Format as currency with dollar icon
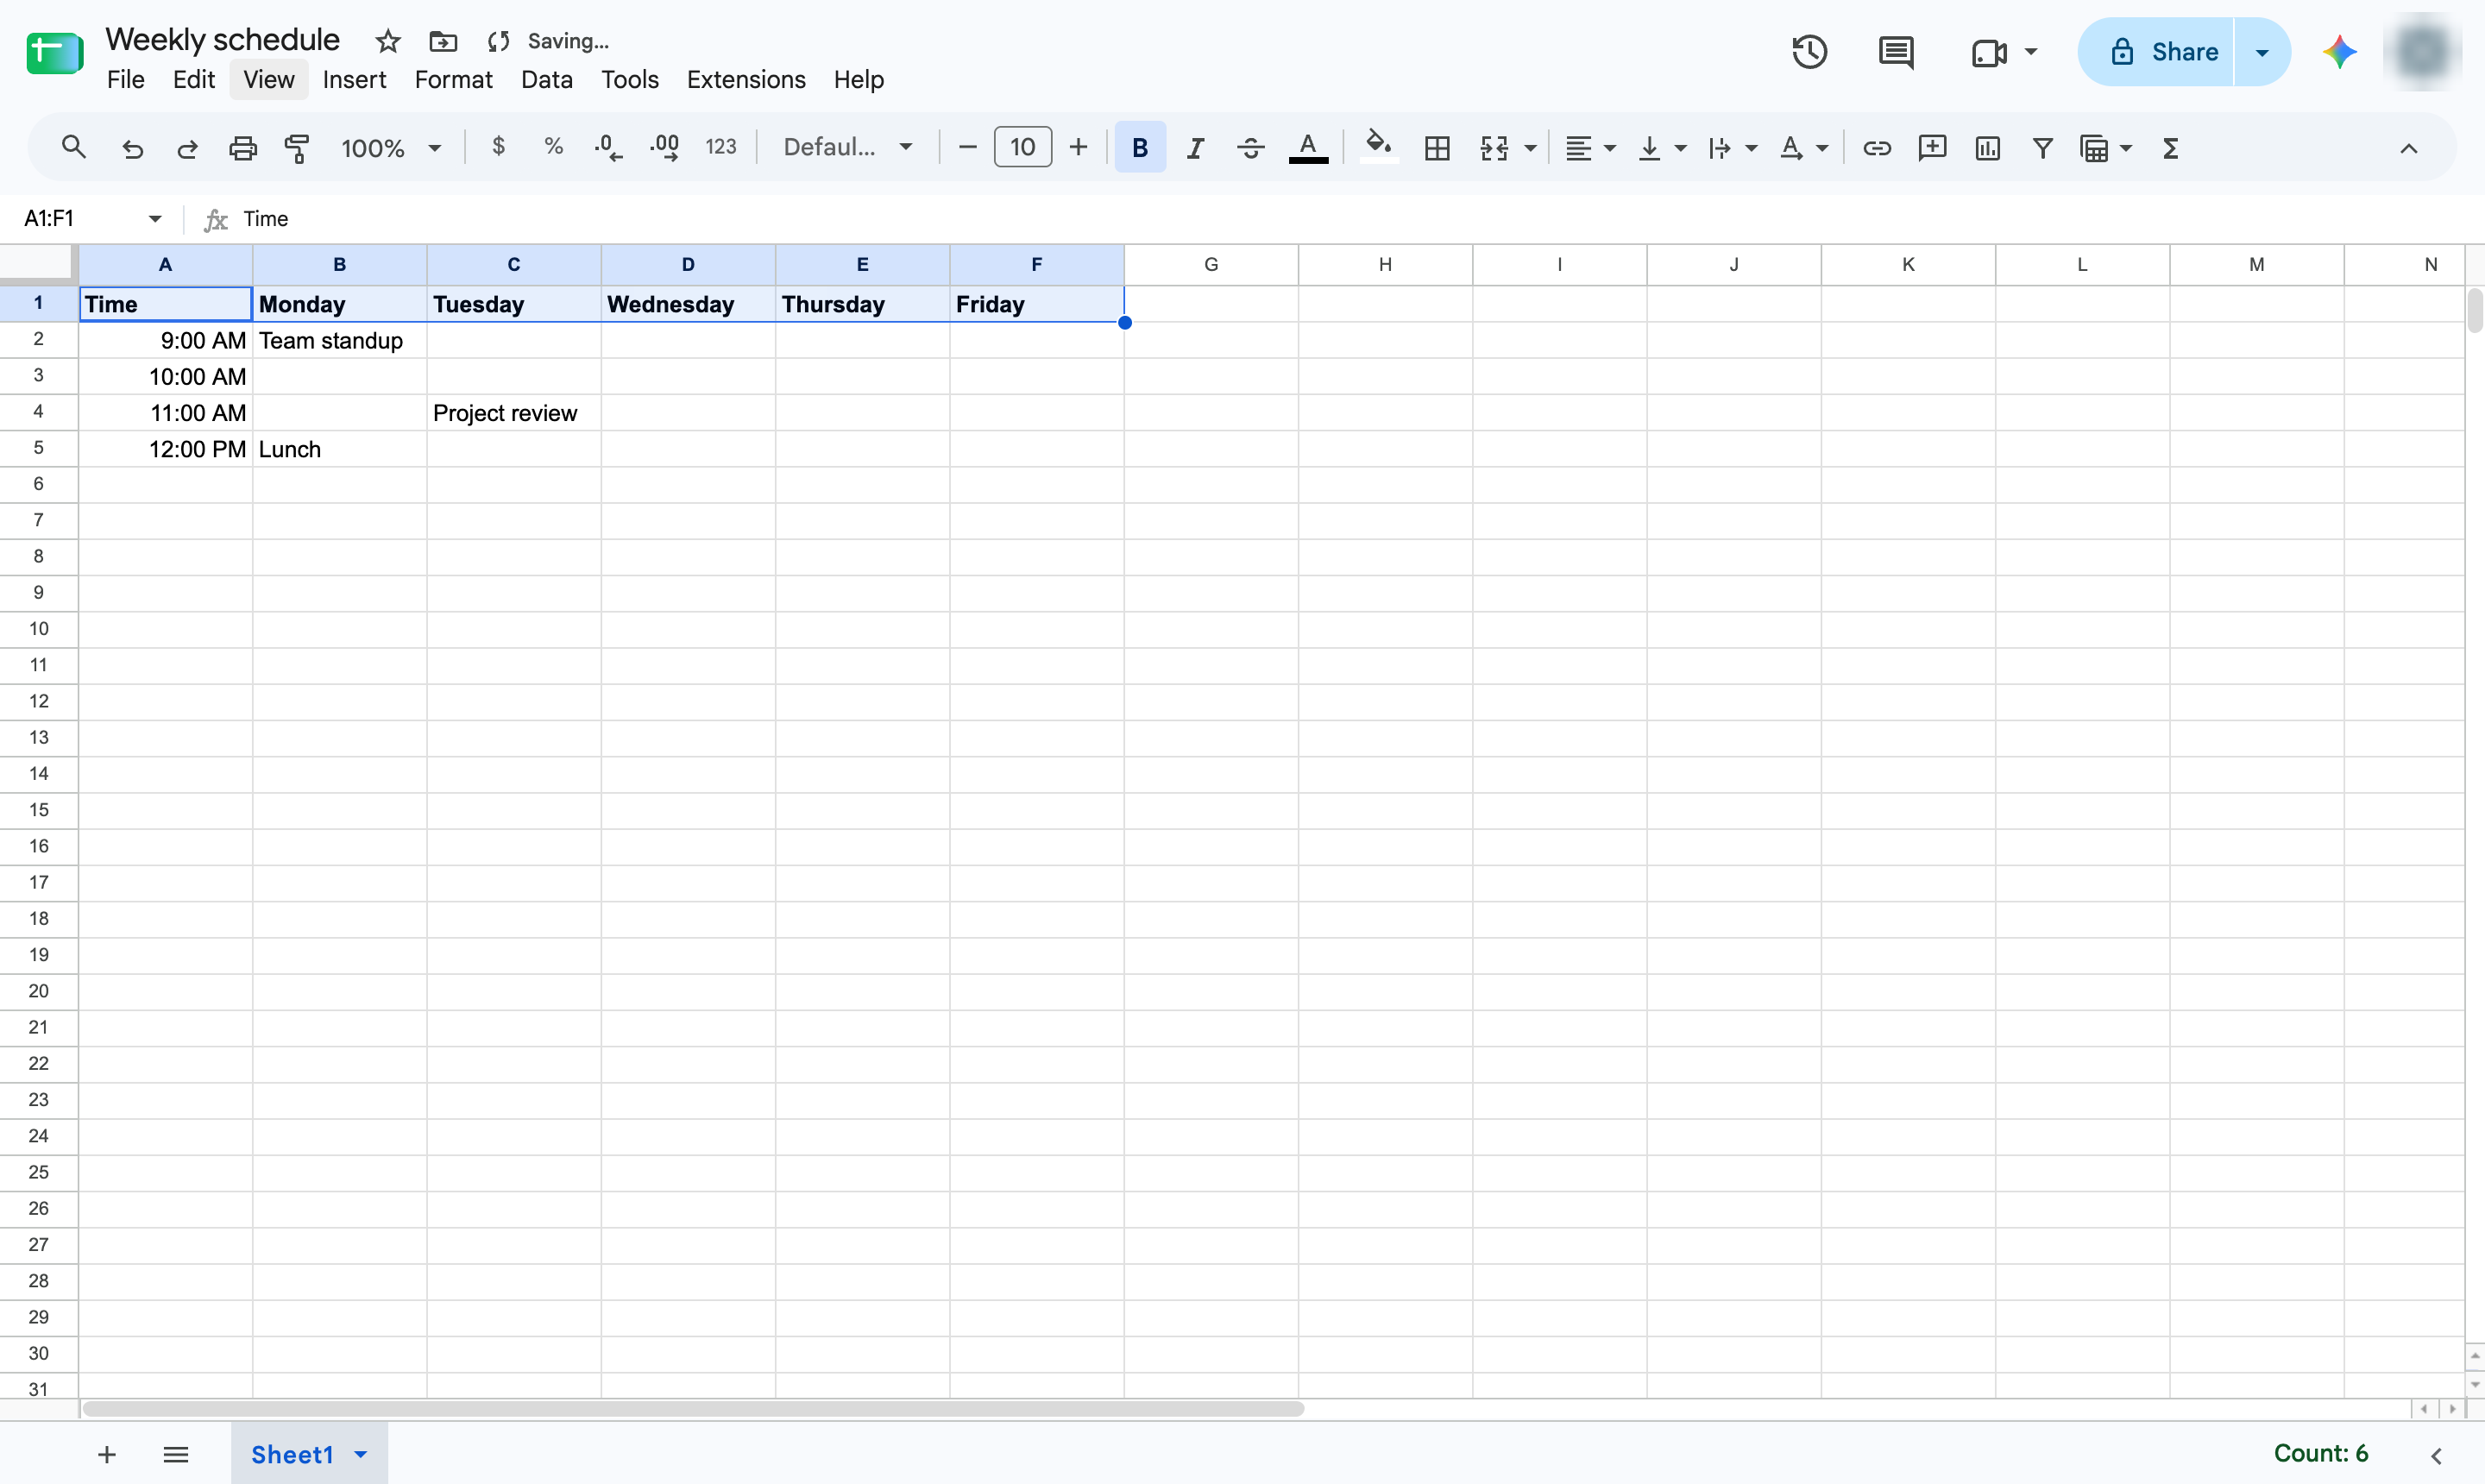This screenshot has height=1484, width=2485. [x=498, y=147]
